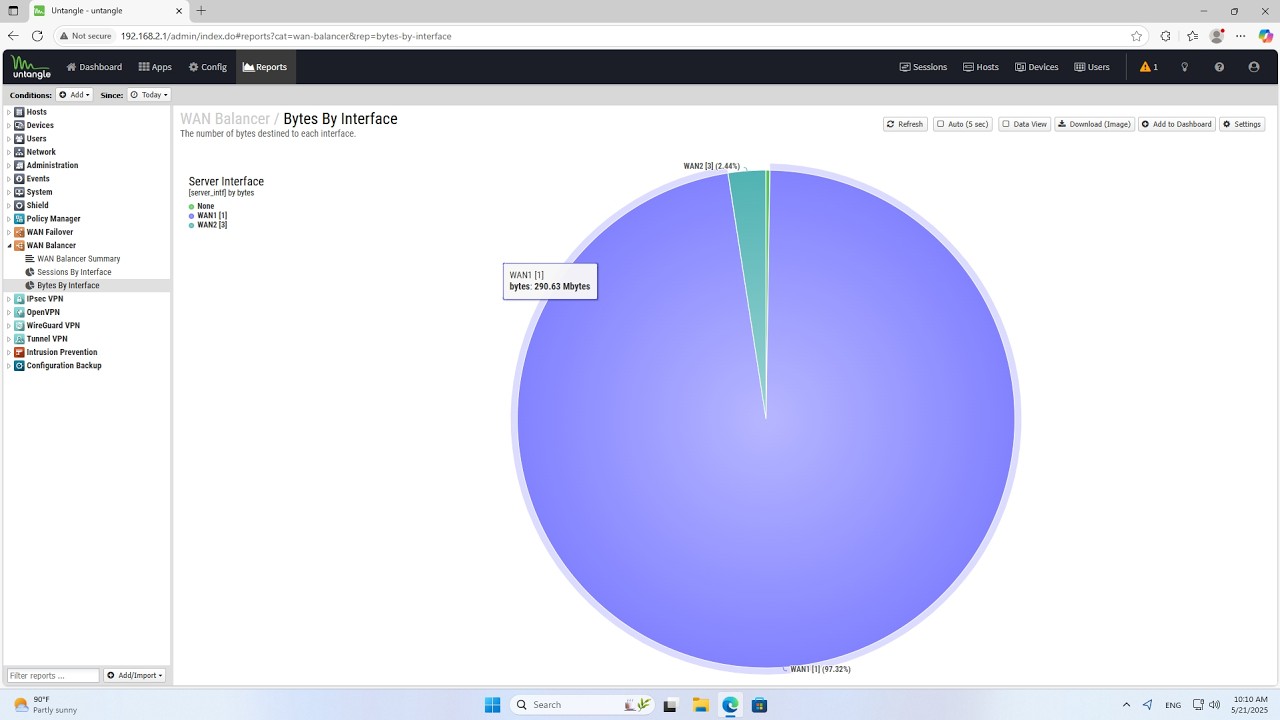Screen dimensions: 1280x720
Task: Click the Hosts report icon in tree
Action: click(19, 112)
